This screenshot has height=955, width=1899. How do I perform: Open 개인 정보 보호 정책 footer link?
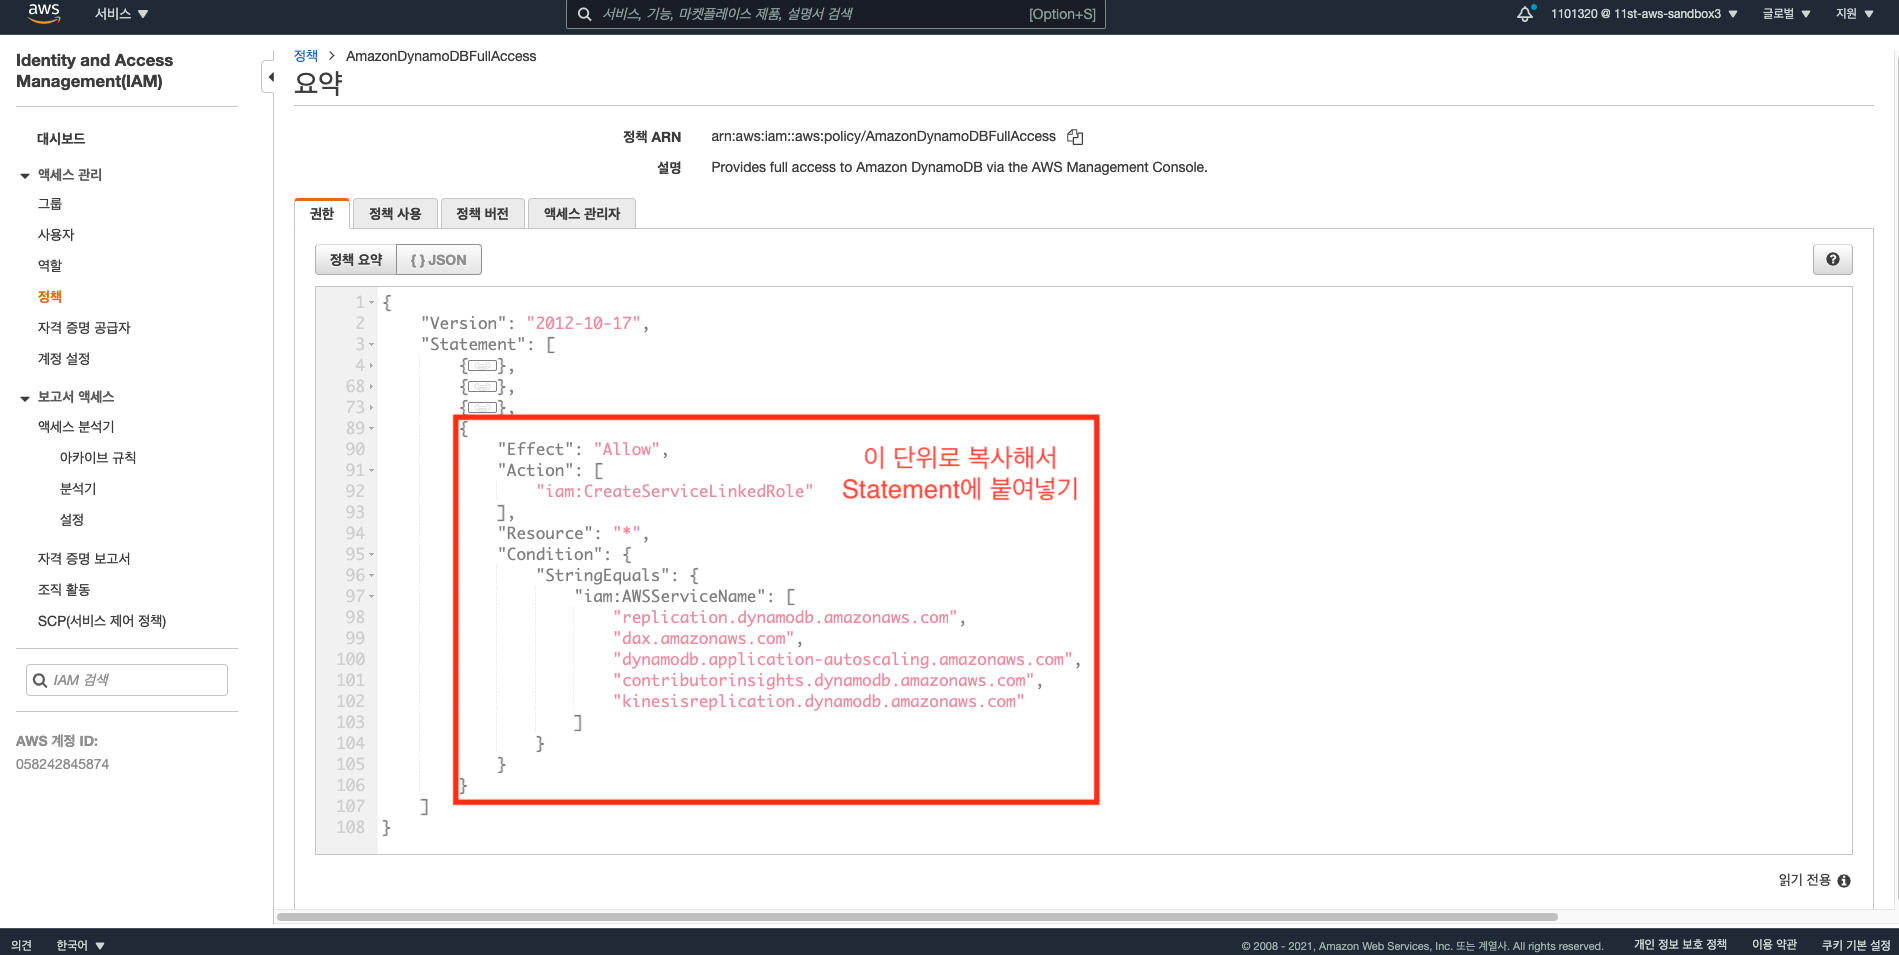(x=1680, y=945)
